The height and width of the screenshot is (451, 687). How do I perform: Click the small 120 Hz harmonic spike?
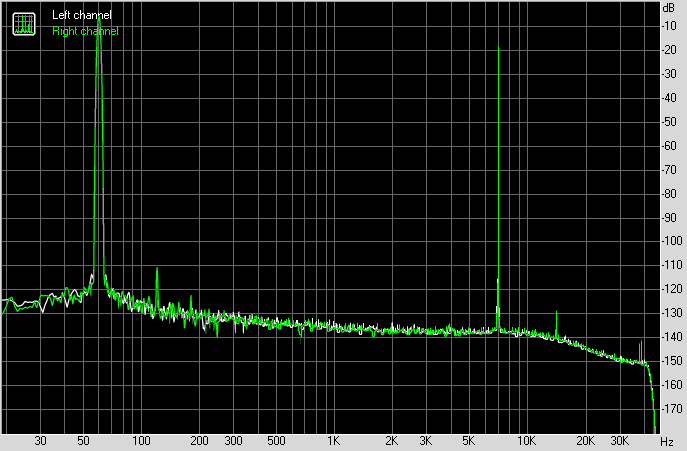(x=157, y=269)
